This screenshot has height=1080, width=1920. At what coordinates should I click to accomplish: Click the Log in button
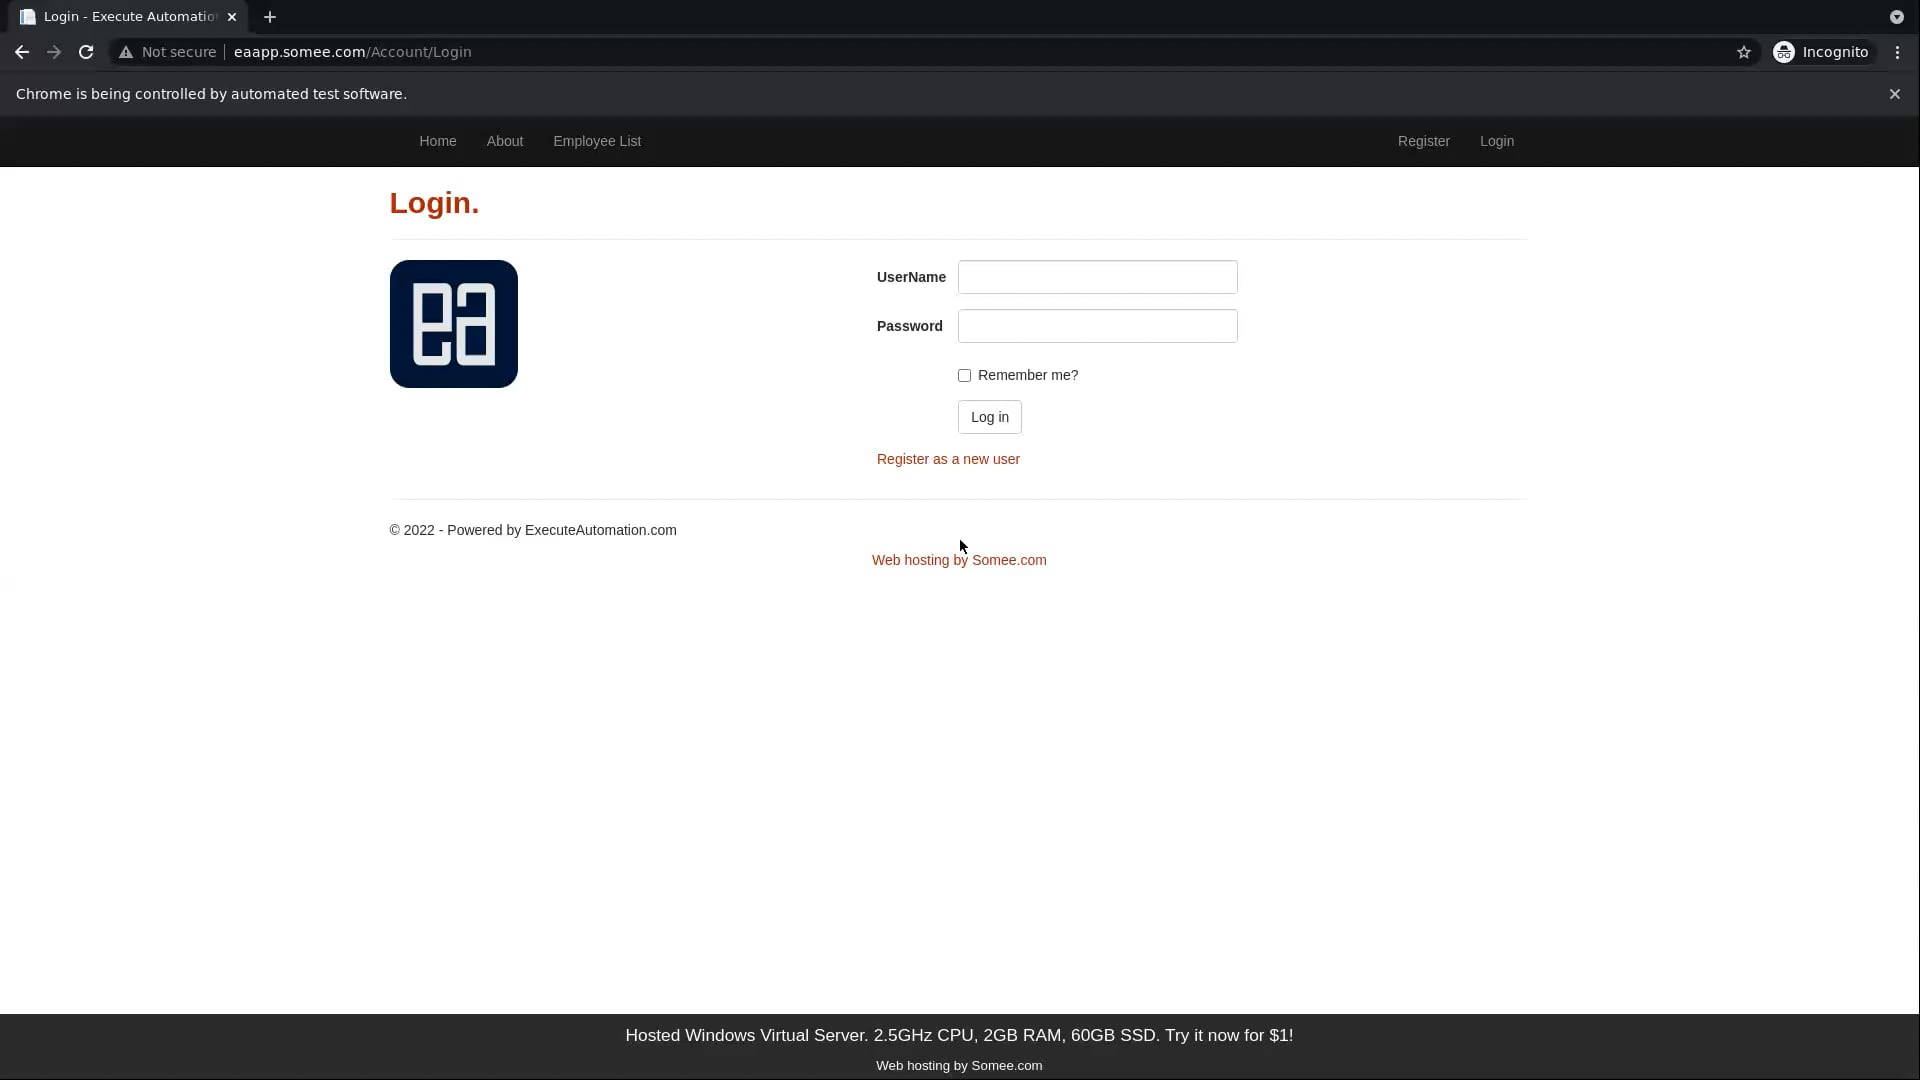click(x=990, y=417)
